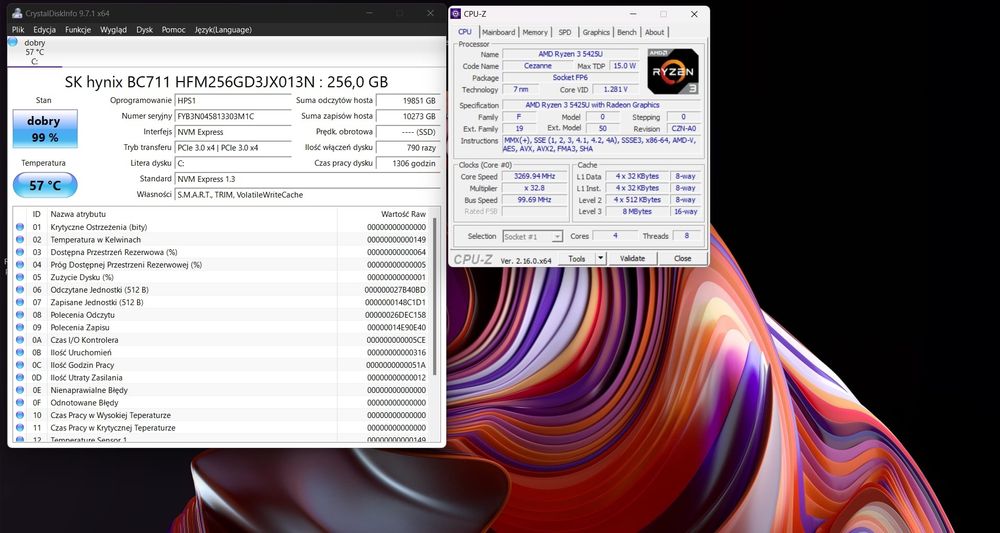The height and width of the screenshot is (533, 1000).
Task: Click status icon for Odnotowane Błędy row
Action: [x=20, y=402]
